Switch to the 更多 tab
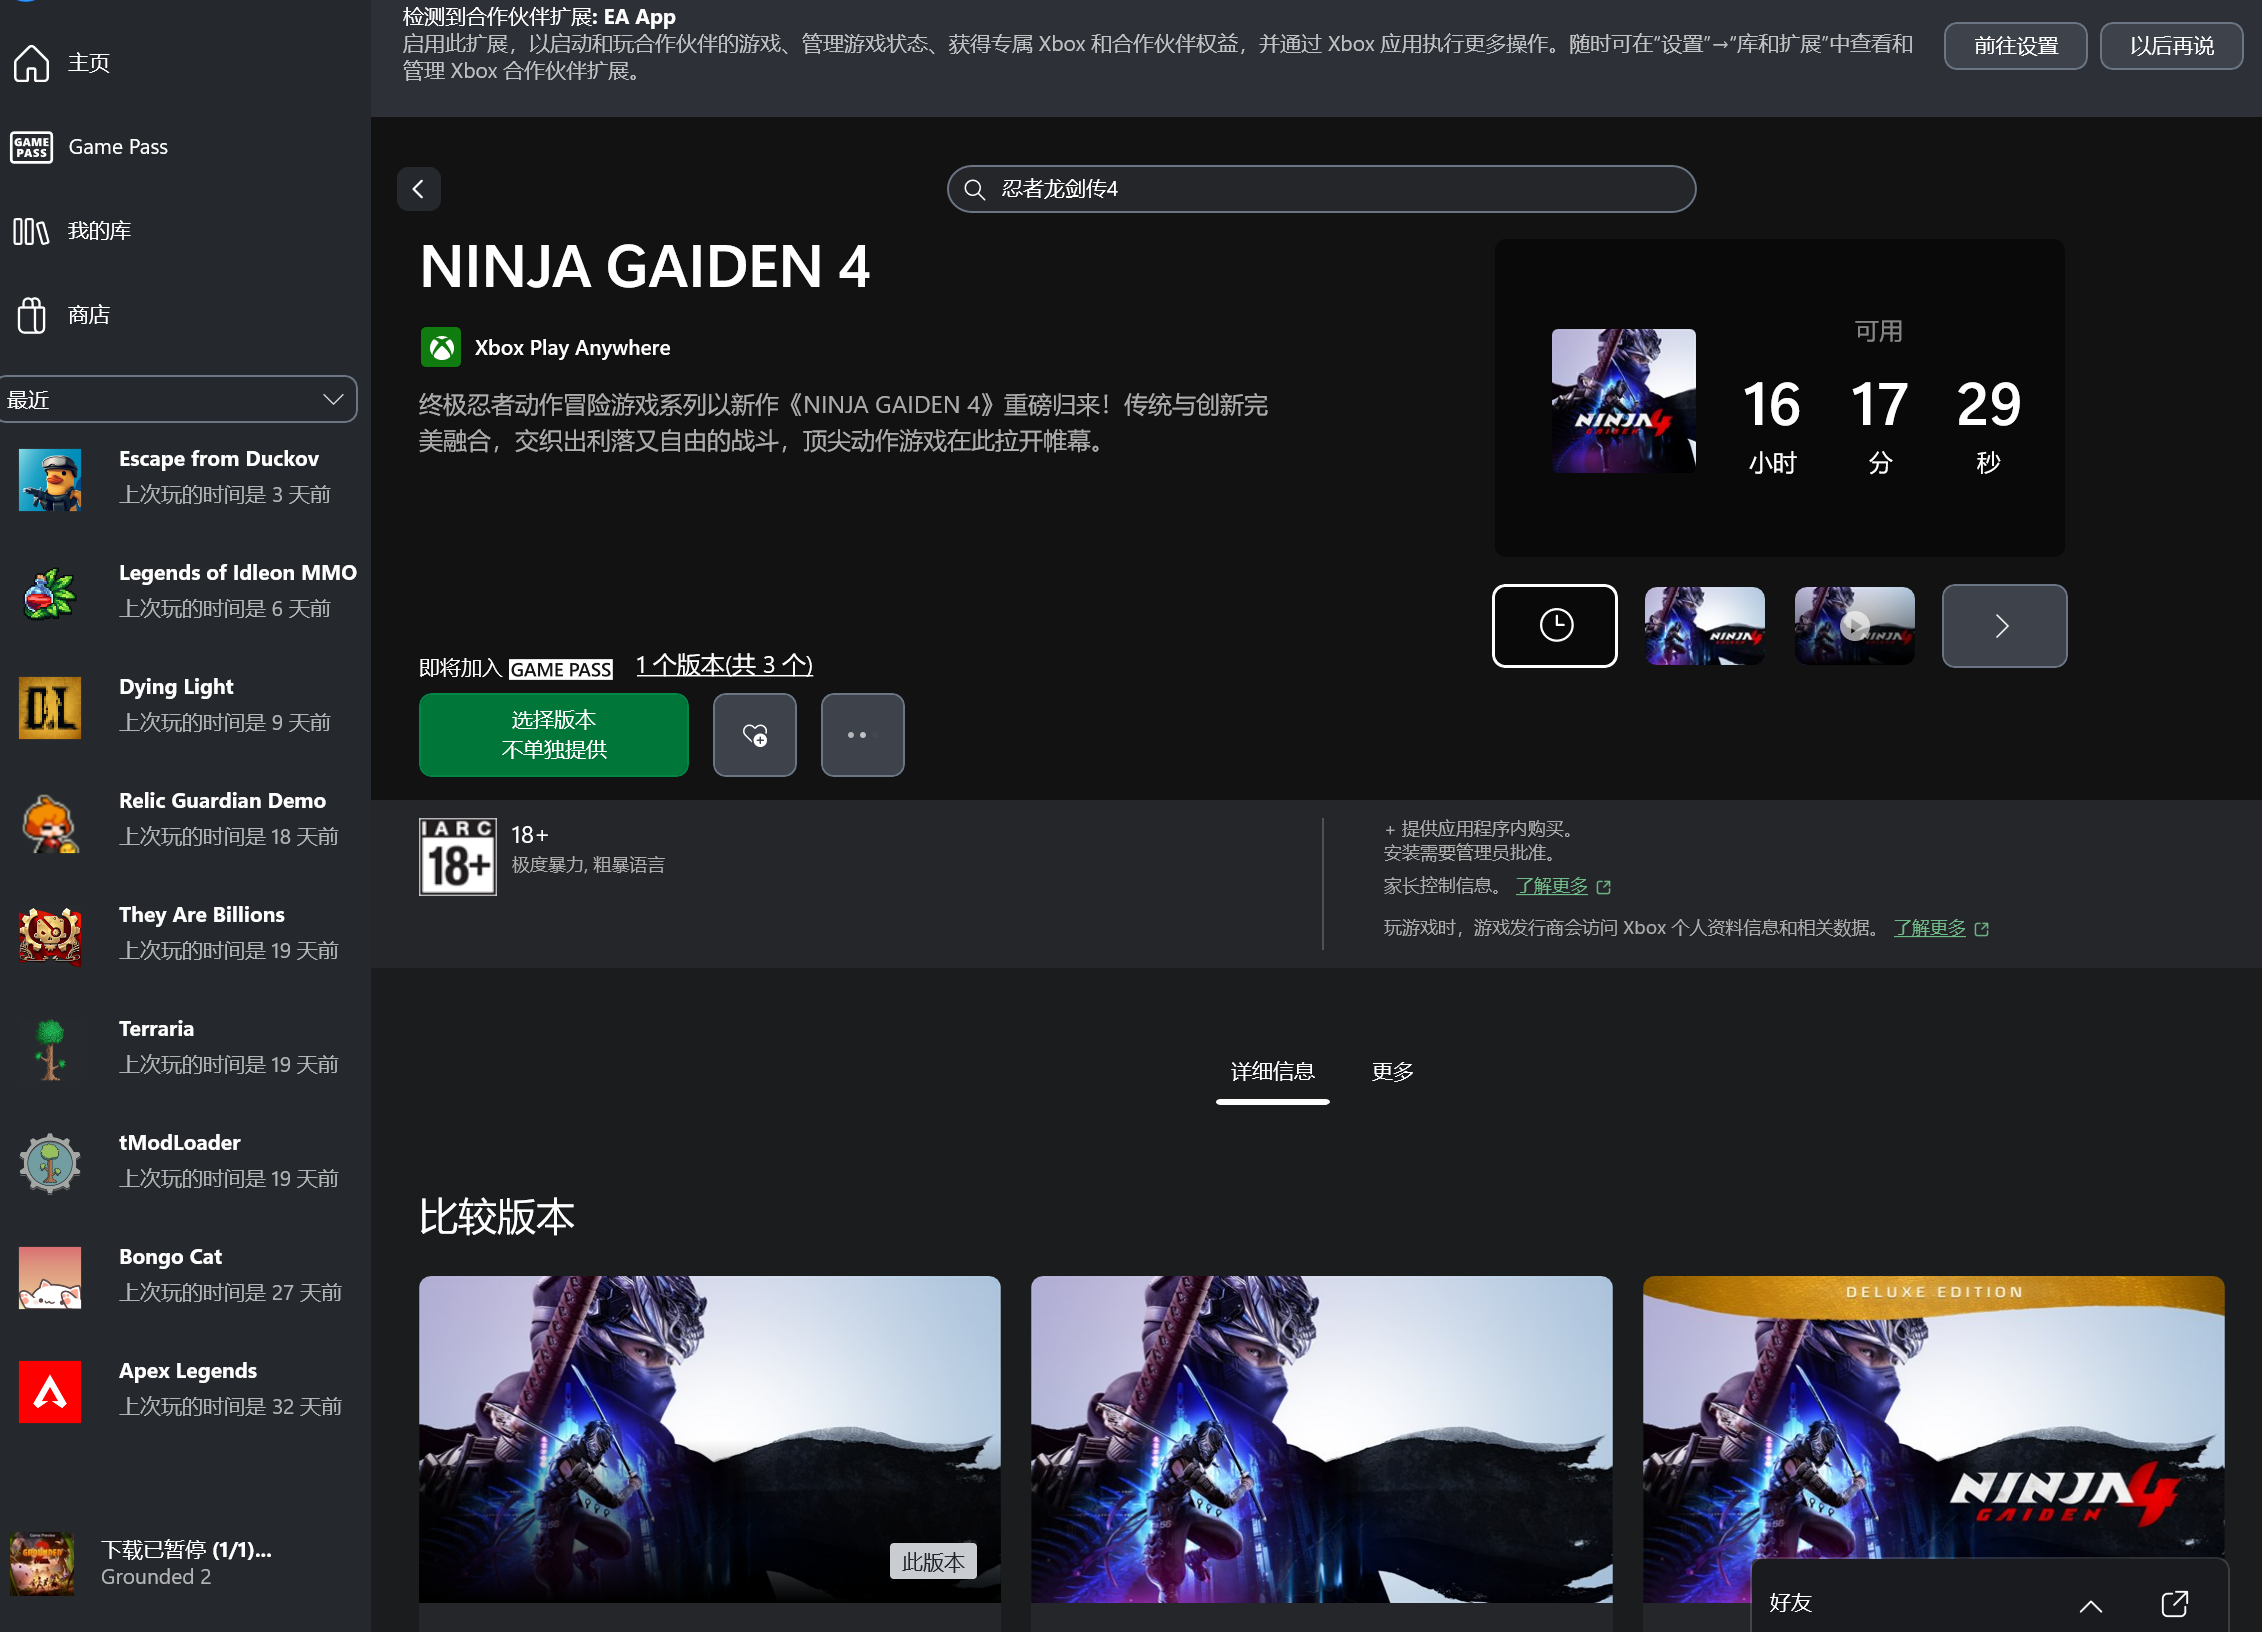 [x=1392, y=1072]
